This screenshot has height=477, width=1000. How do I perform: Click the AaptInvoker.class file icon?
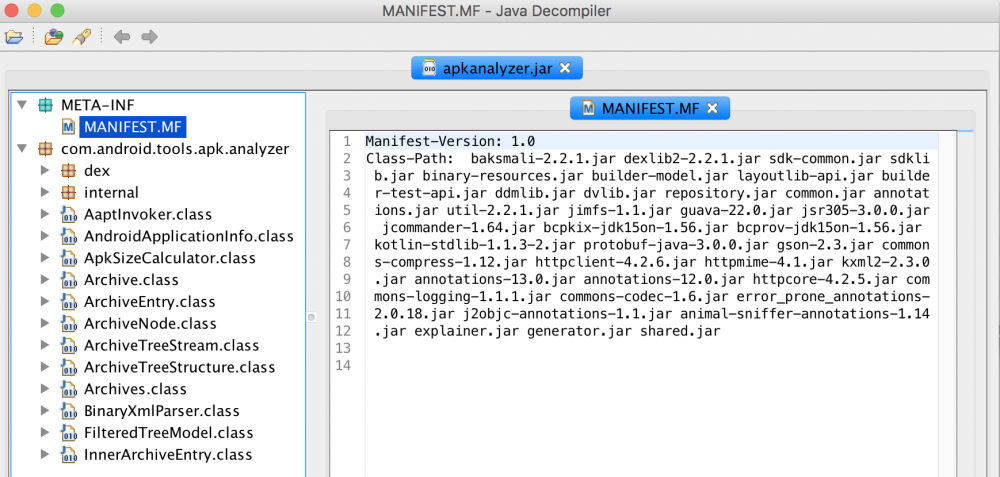coord(68,214)
